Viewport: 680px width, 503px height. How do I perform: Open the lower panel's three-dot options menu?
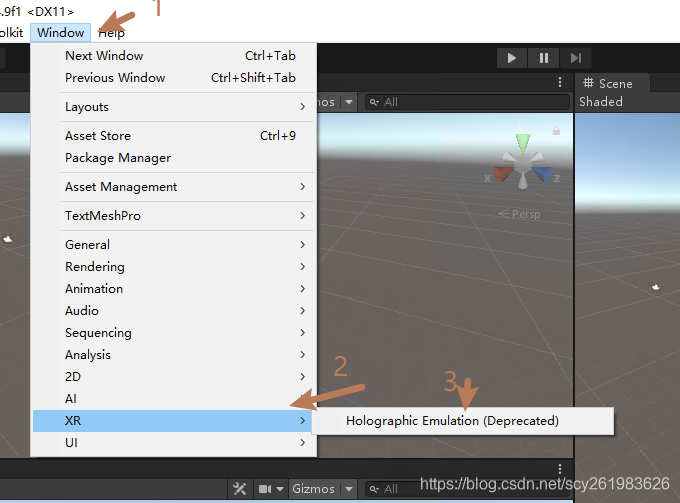(x=560, y=469)
